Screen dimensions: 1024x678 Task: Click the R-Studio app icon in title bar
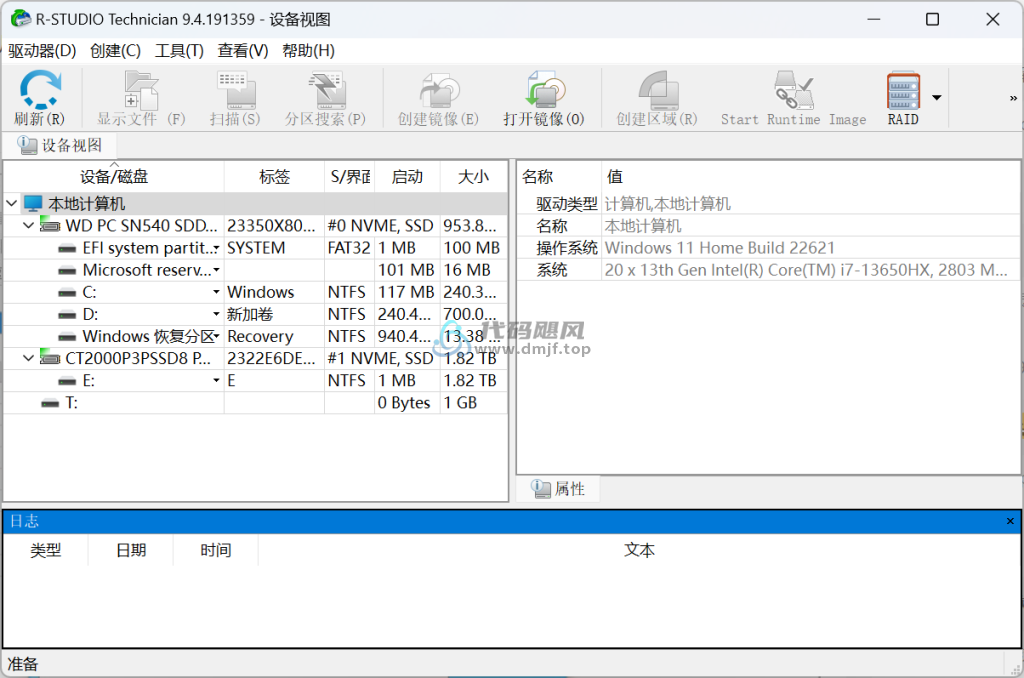20,19
